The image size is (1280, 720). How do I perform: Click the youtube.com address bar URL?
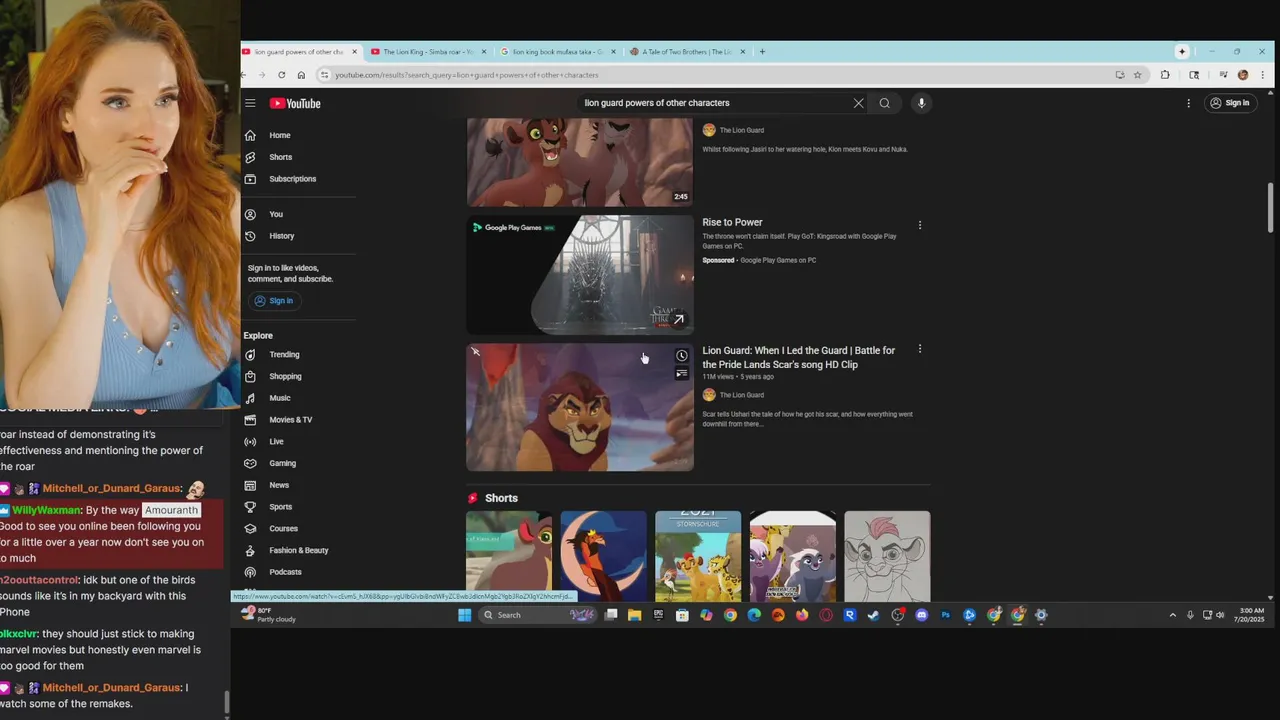coord(467,75)
